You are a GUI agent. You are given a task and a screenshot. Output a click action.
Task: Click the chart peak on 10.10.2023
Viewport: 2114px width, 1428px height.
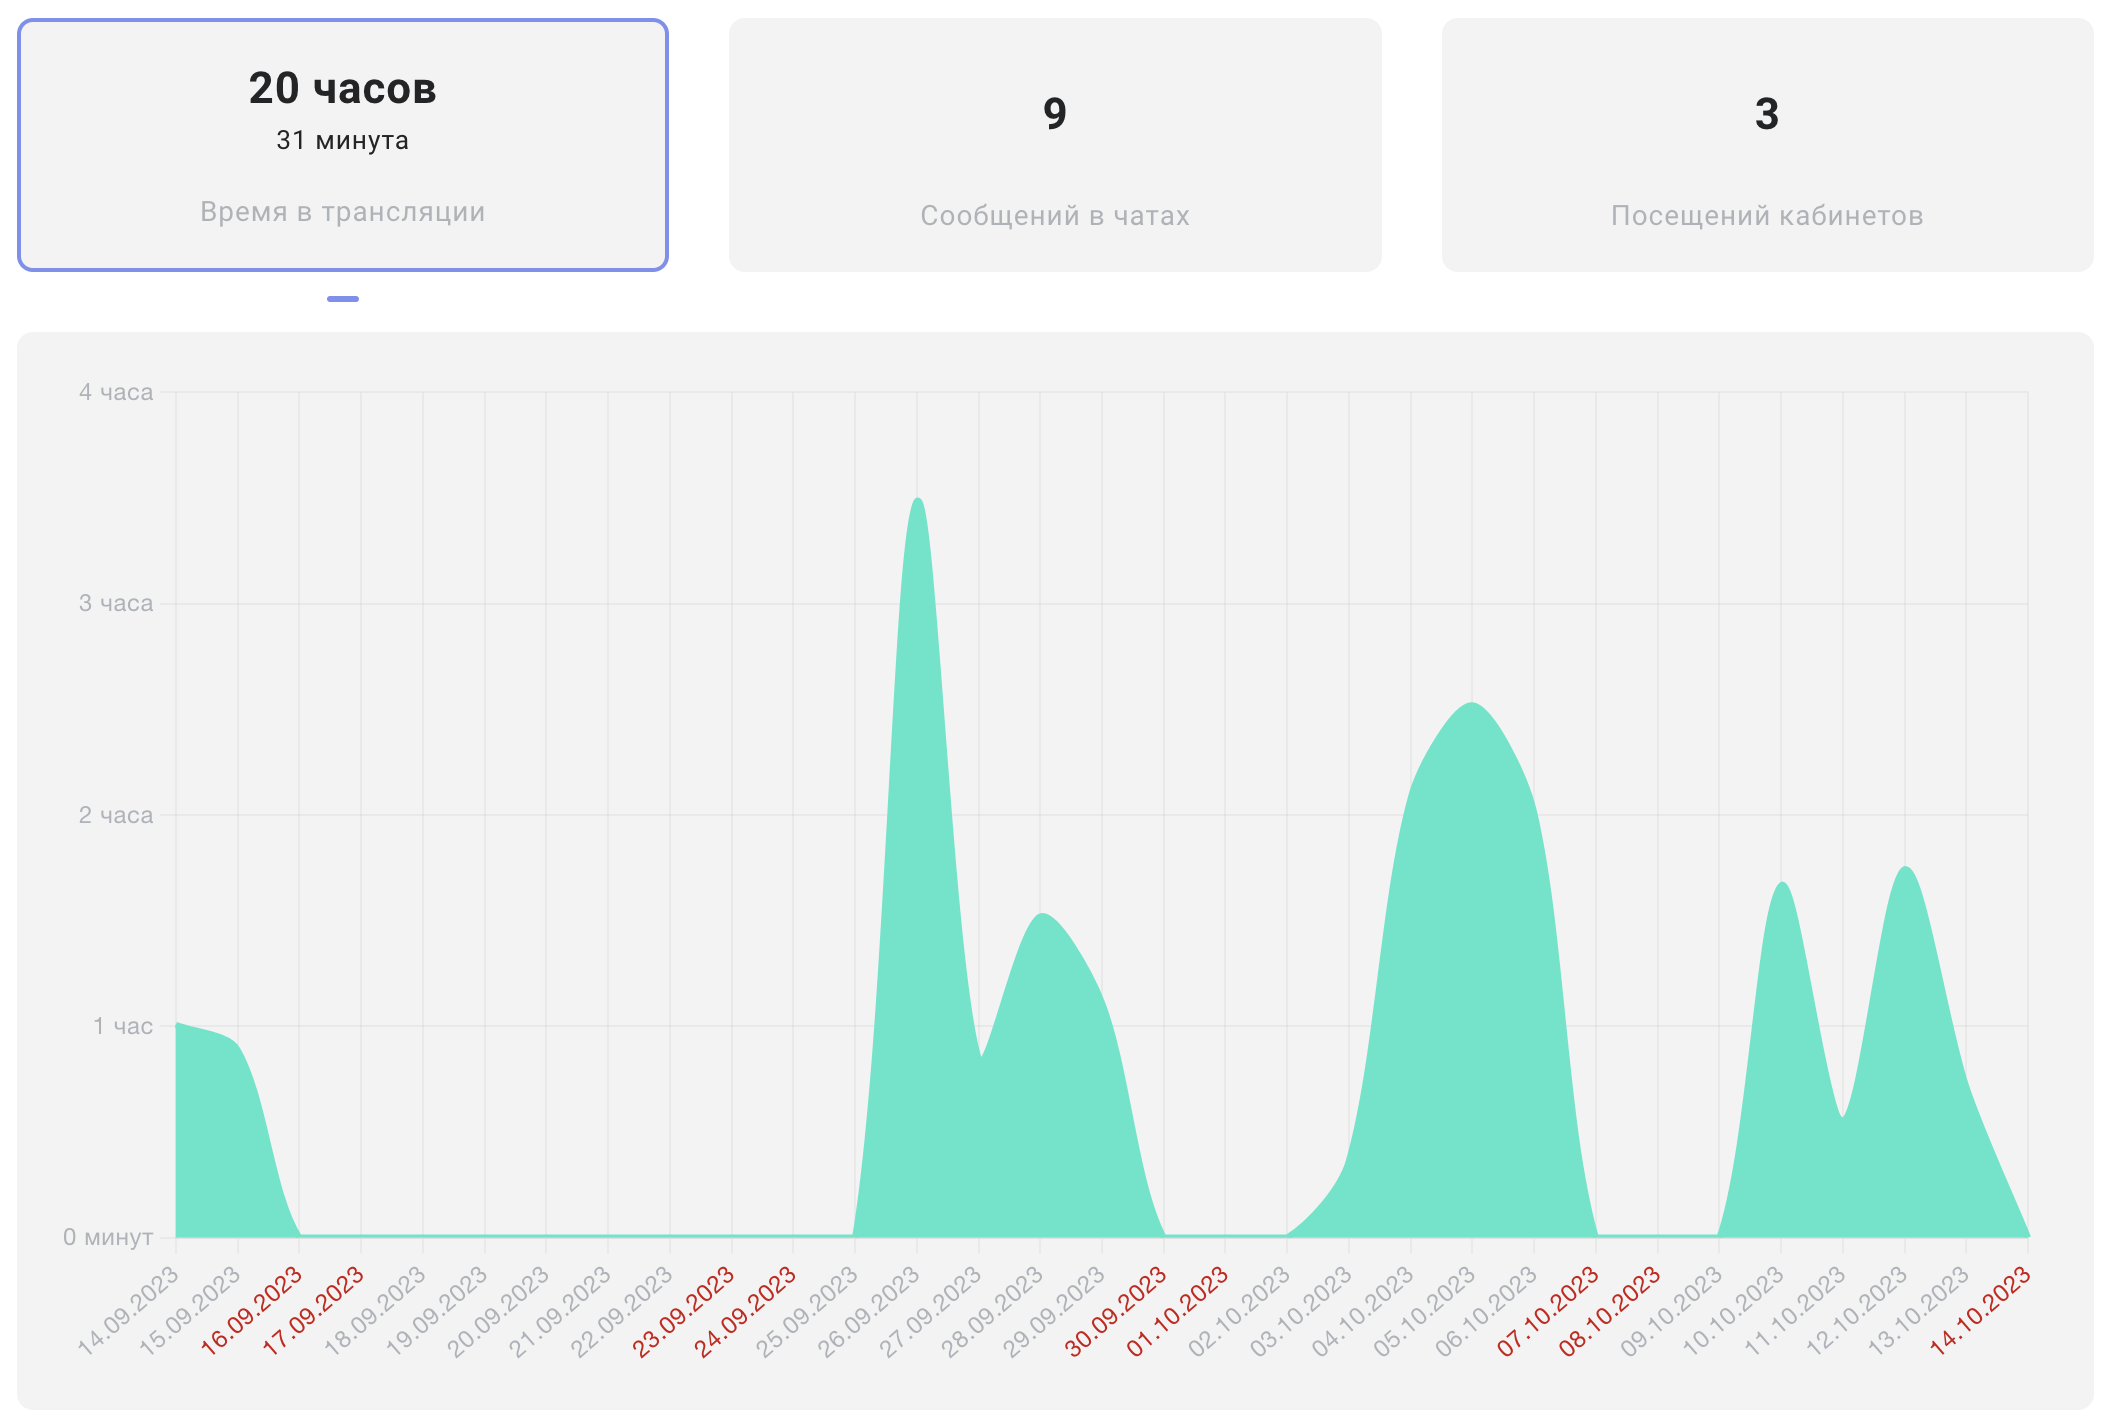1782,883
